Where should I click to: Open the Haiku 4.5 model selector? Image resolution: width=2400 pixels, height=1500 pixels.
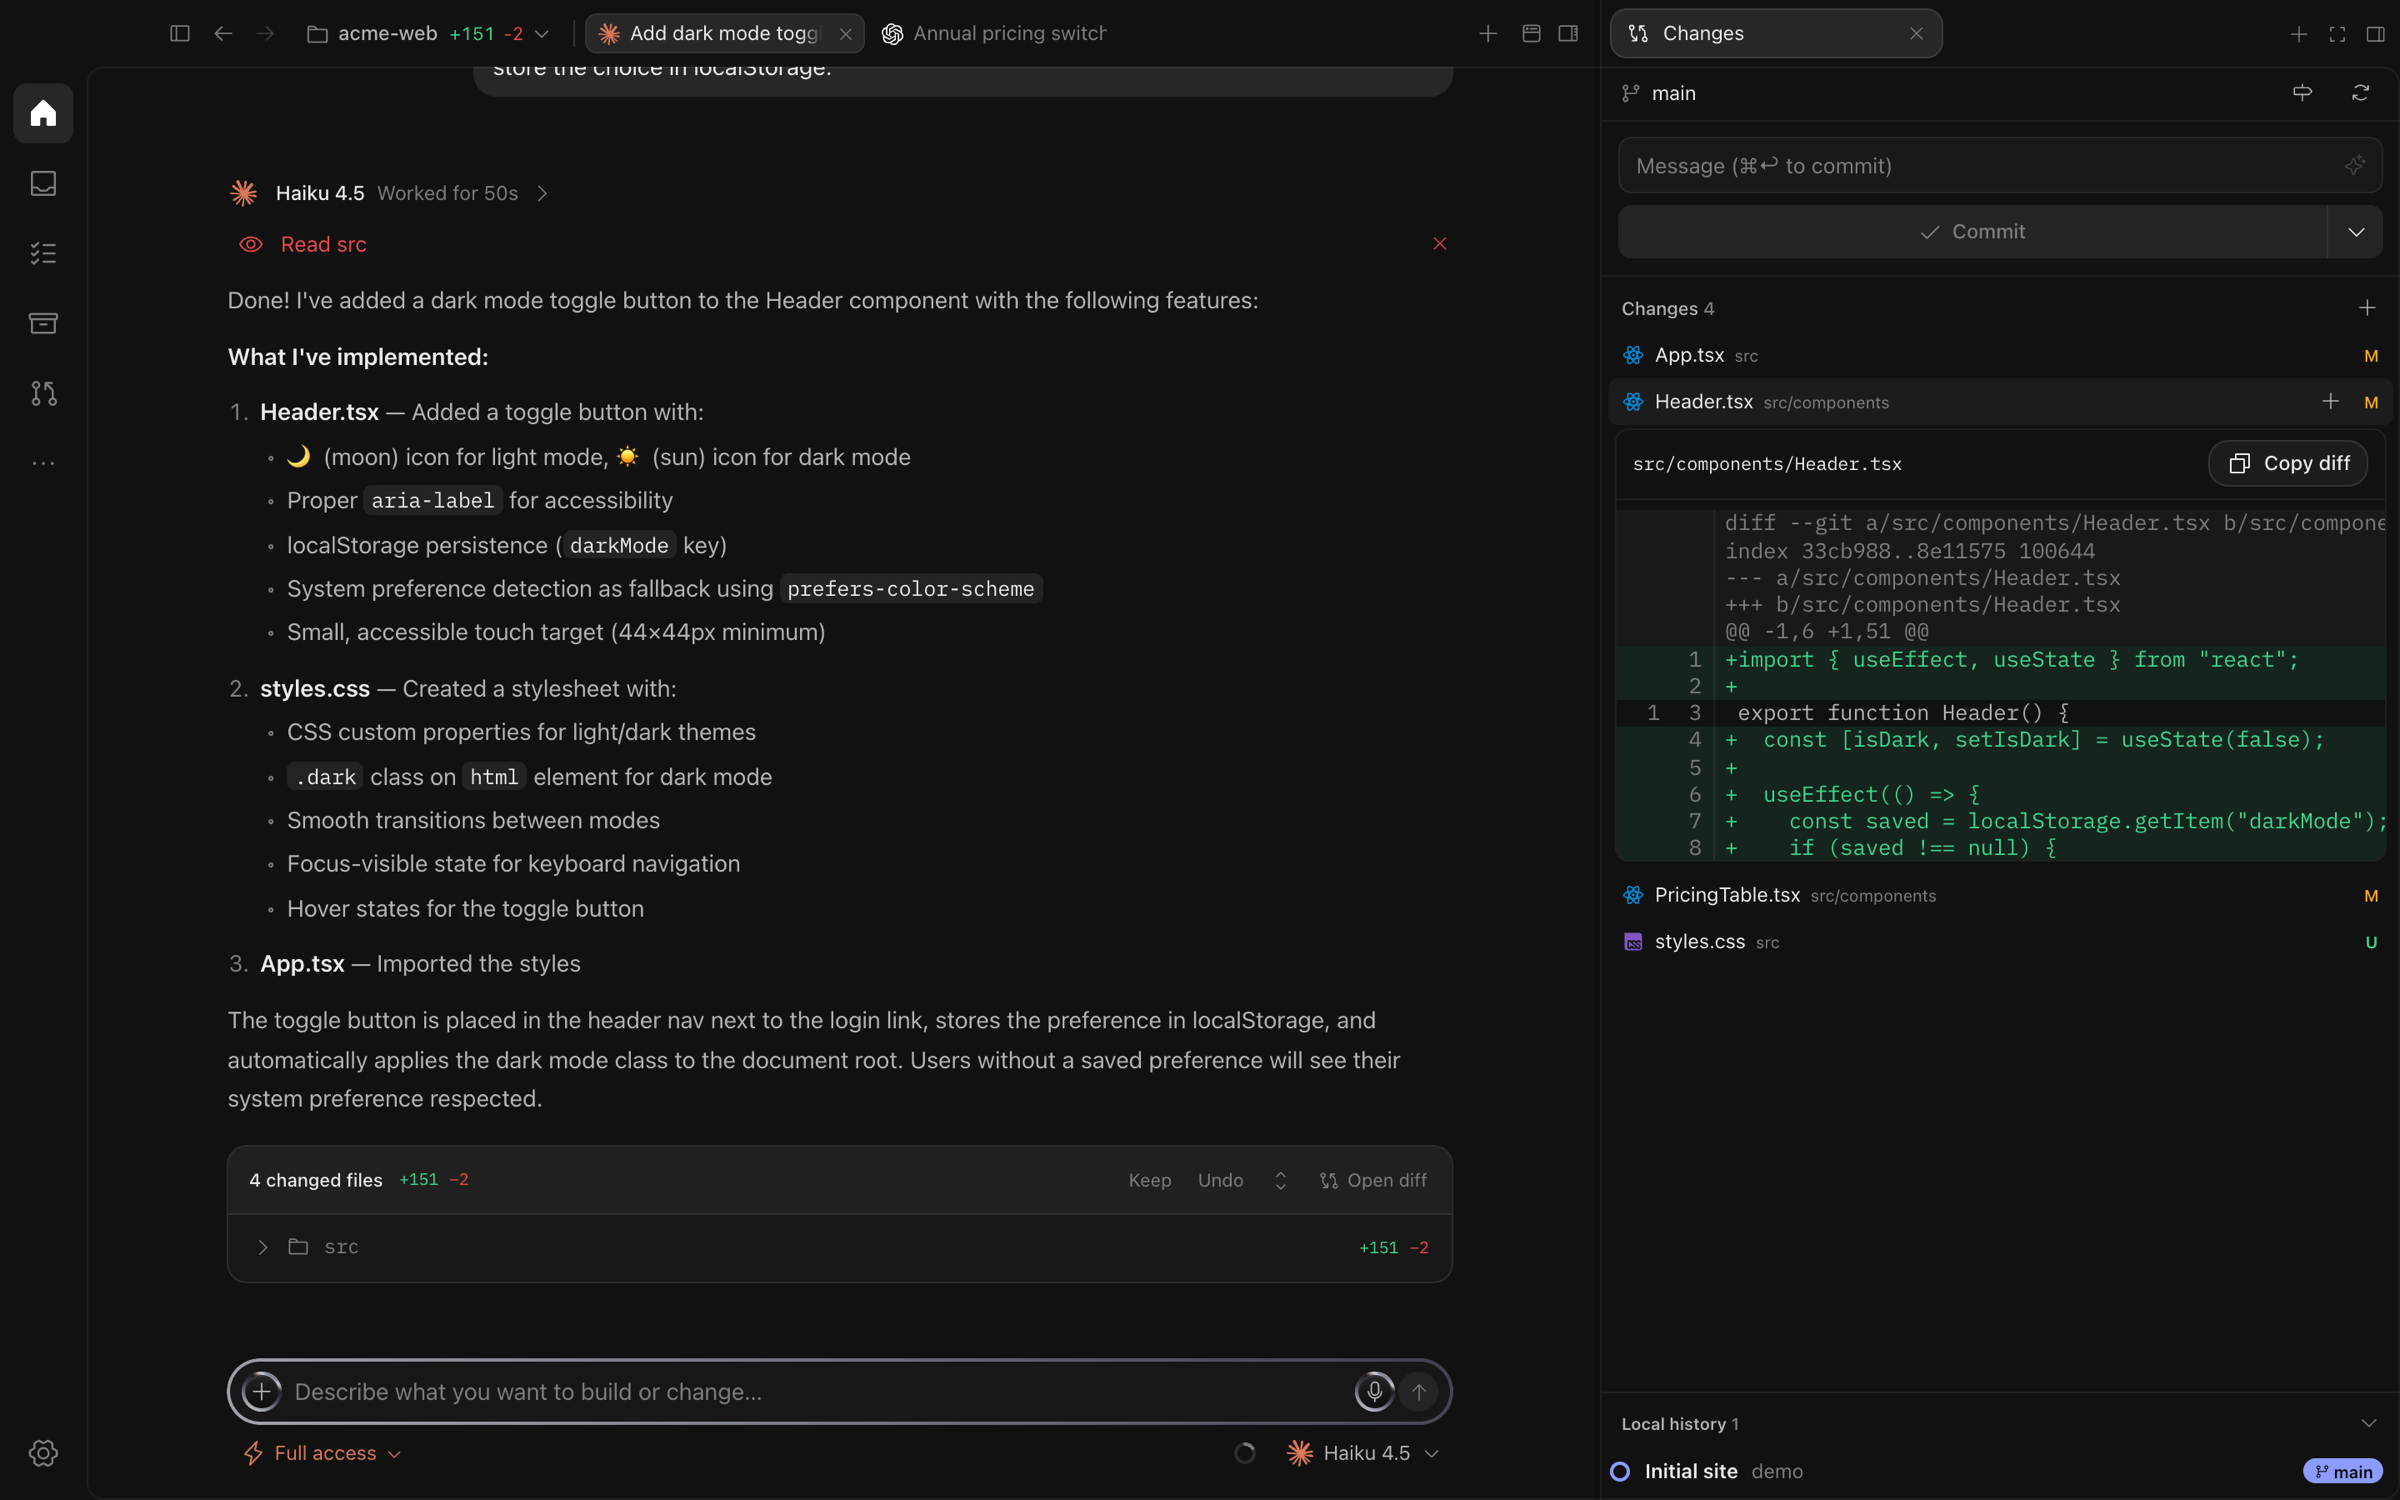coord(1363,1453)
